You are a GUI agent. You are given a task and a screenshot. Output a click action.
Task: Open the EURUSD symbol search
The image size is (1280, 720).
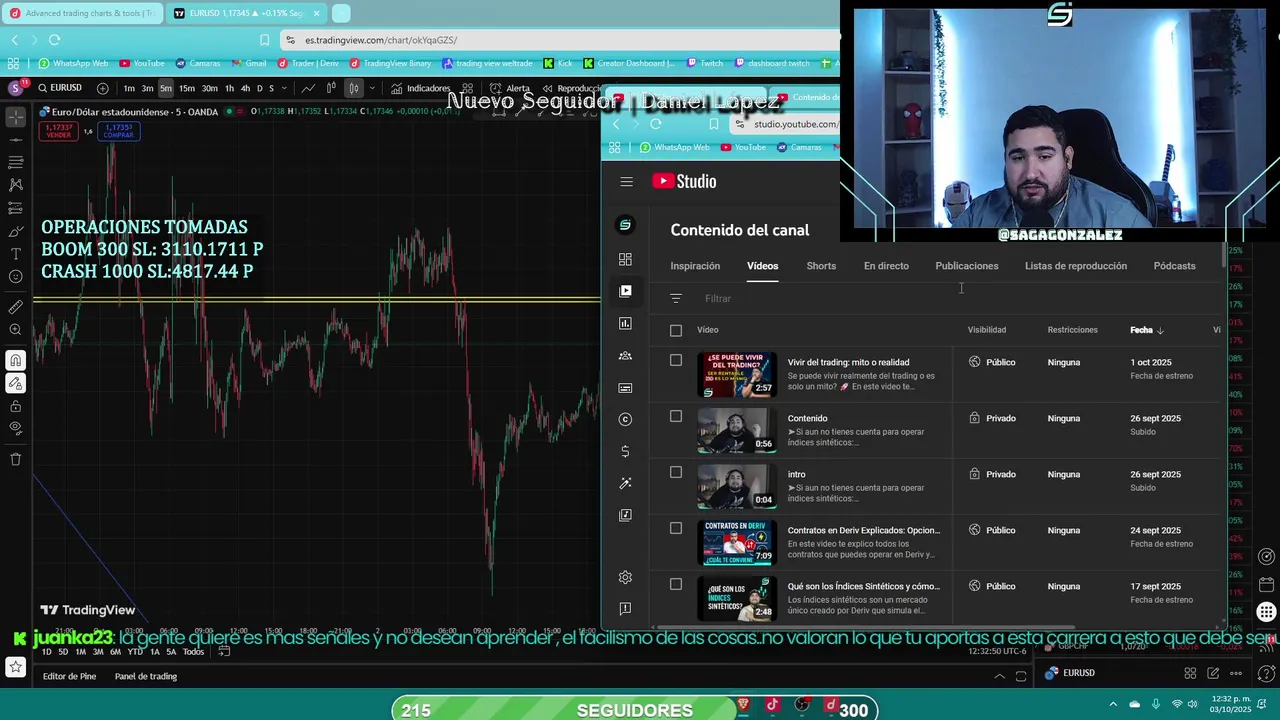(60, 88)
